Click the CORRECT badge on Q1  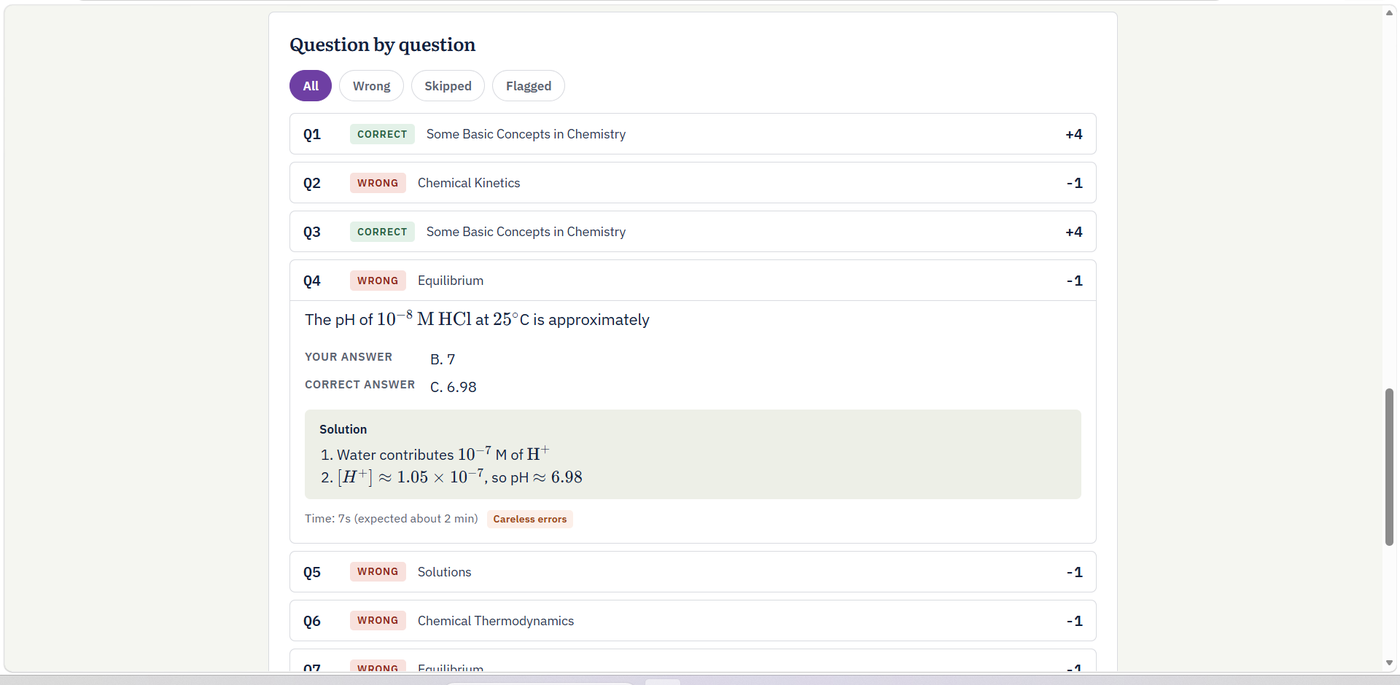click(x=382, y=134)
